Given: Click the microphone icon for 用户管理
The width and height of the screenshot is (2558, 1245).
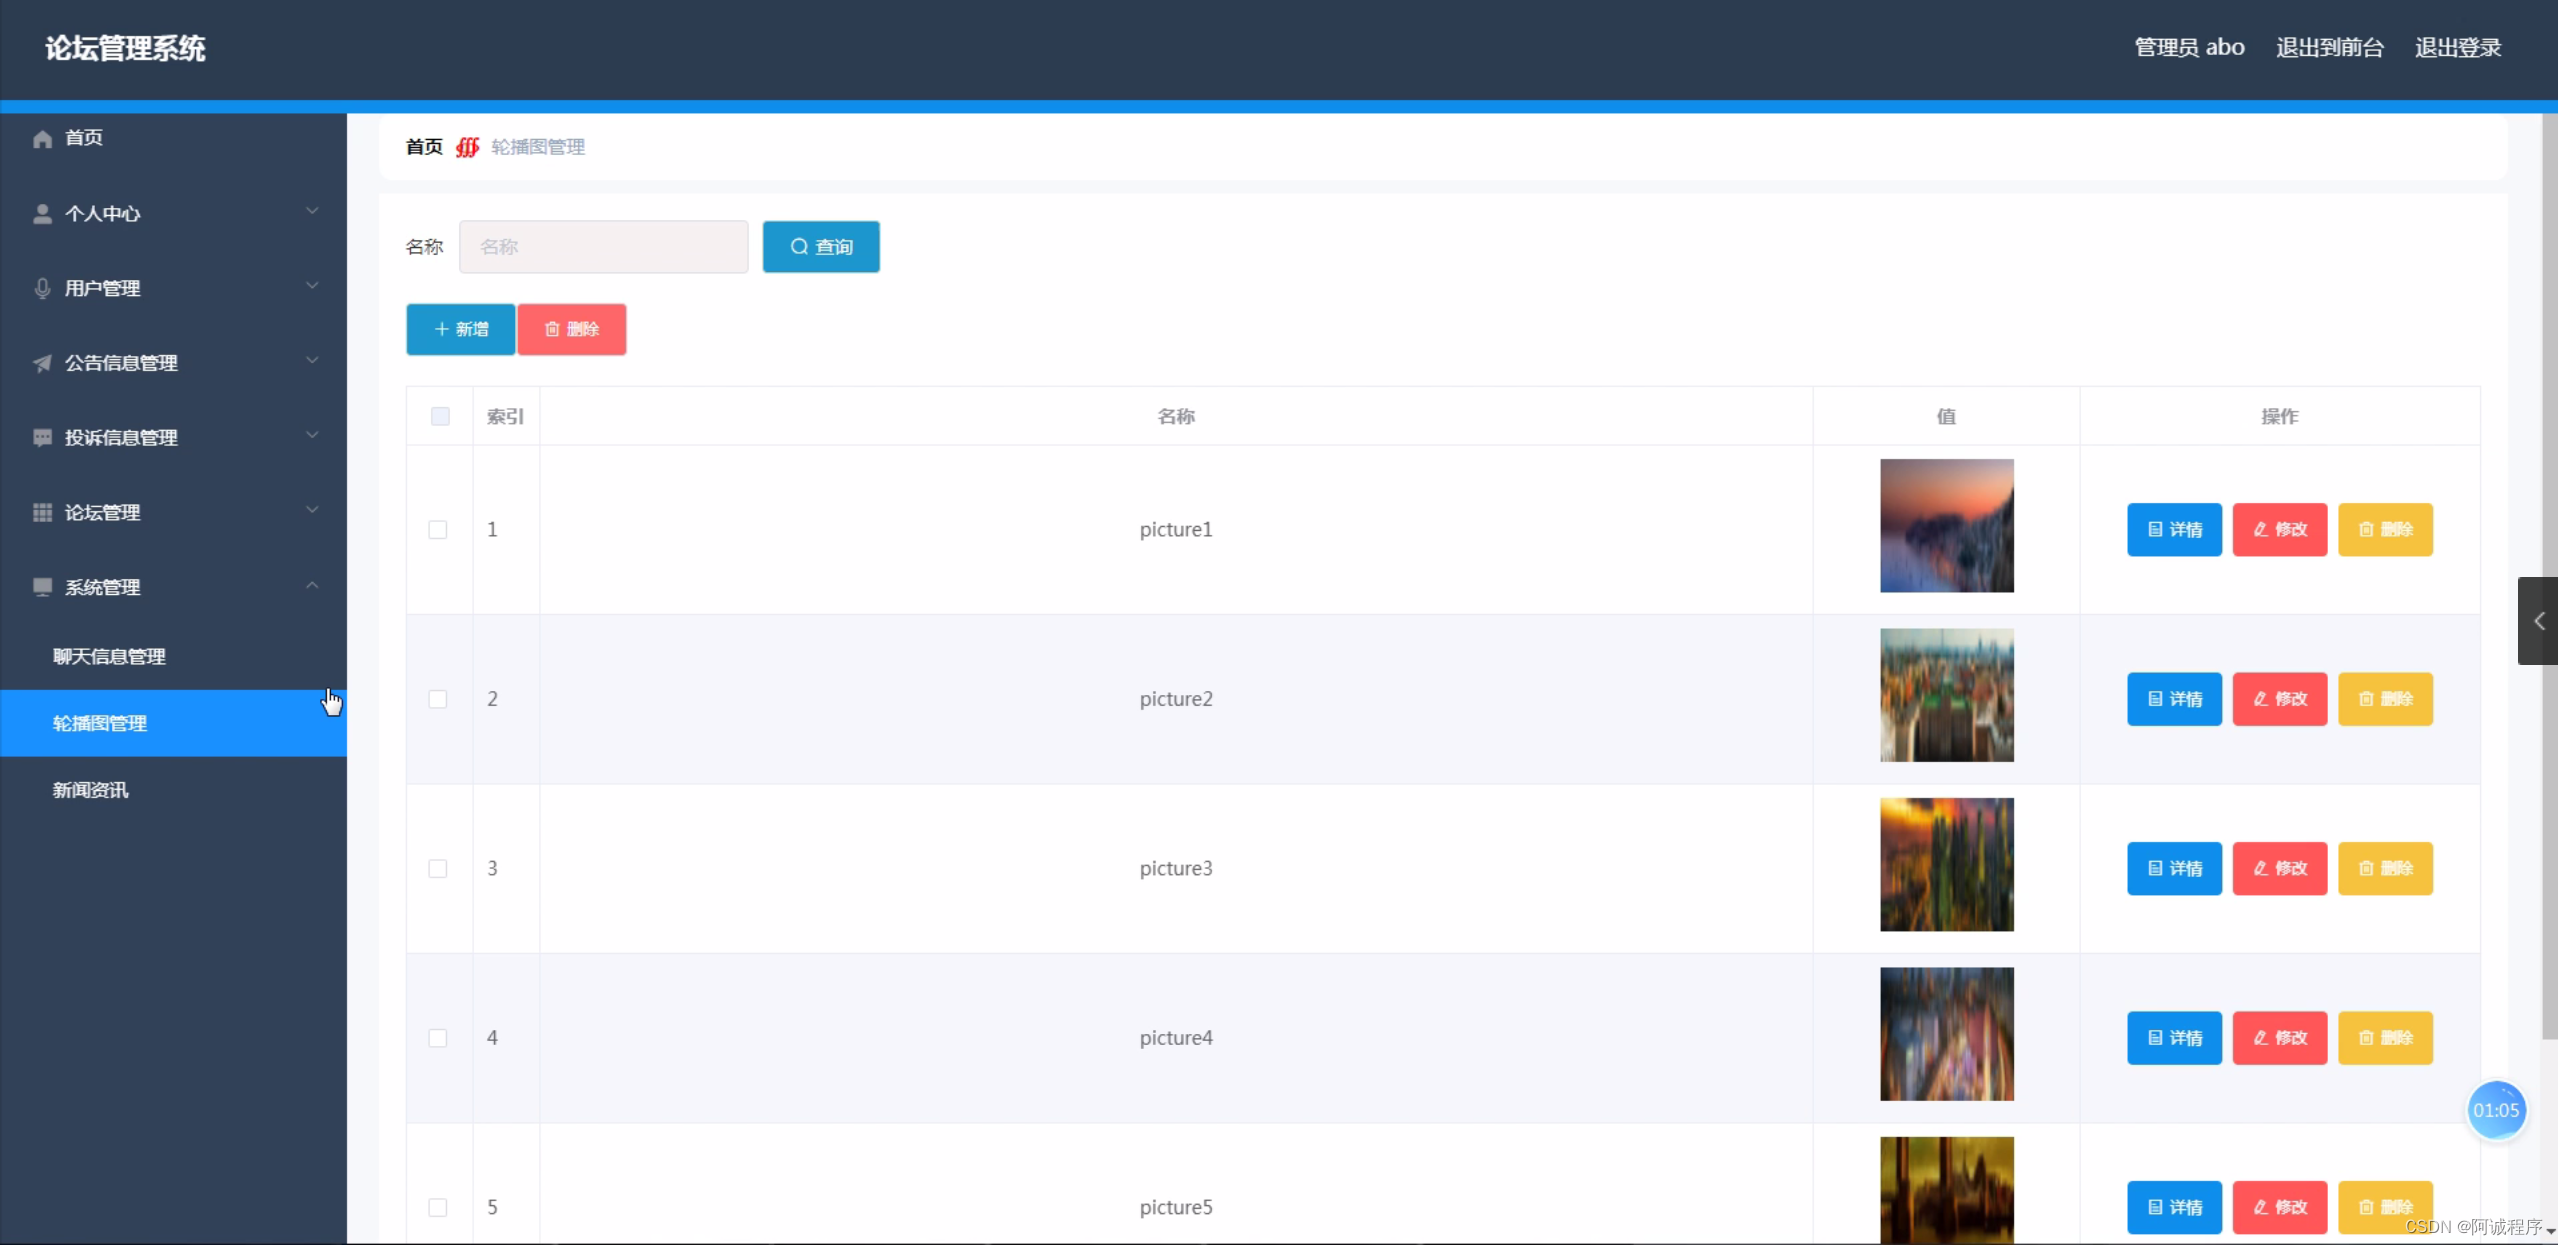Looking at the screenshot, I should [42, 288].
